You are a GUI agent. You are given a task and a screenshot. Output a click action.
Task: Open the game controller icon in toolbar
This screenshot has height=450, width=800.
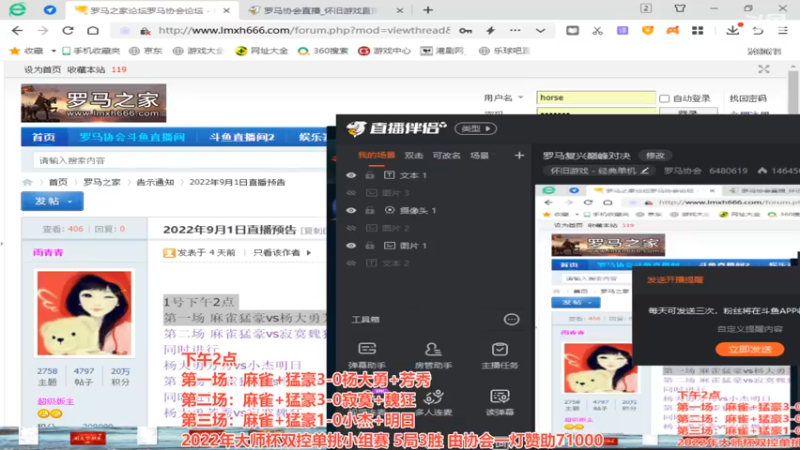(672, 31)
